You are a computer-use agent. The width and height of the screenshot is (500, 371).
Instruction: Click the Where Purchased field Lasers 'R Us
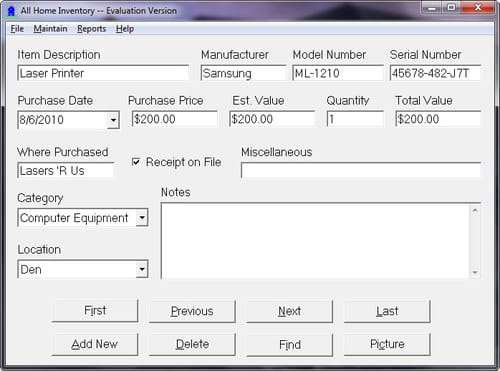[66, 170]
